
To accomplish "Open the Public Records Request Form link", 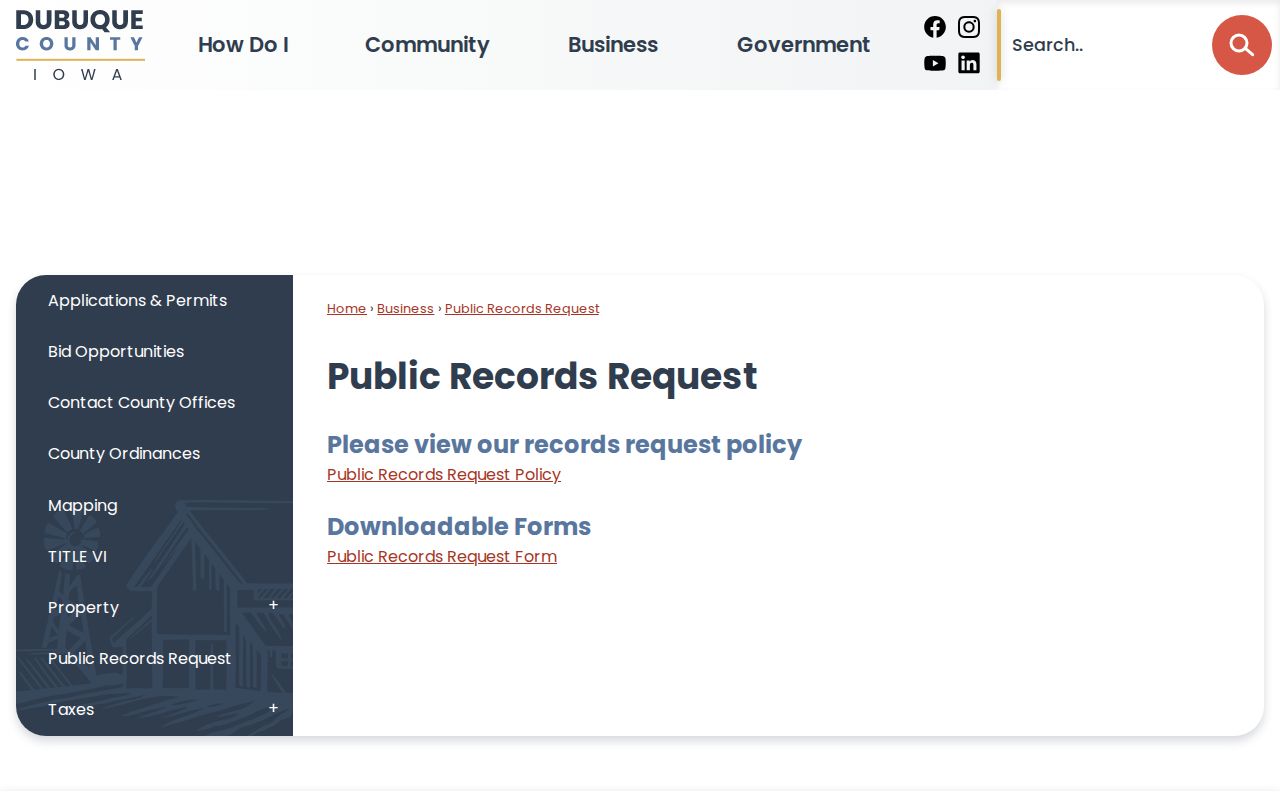I will (x=442, y=557).
